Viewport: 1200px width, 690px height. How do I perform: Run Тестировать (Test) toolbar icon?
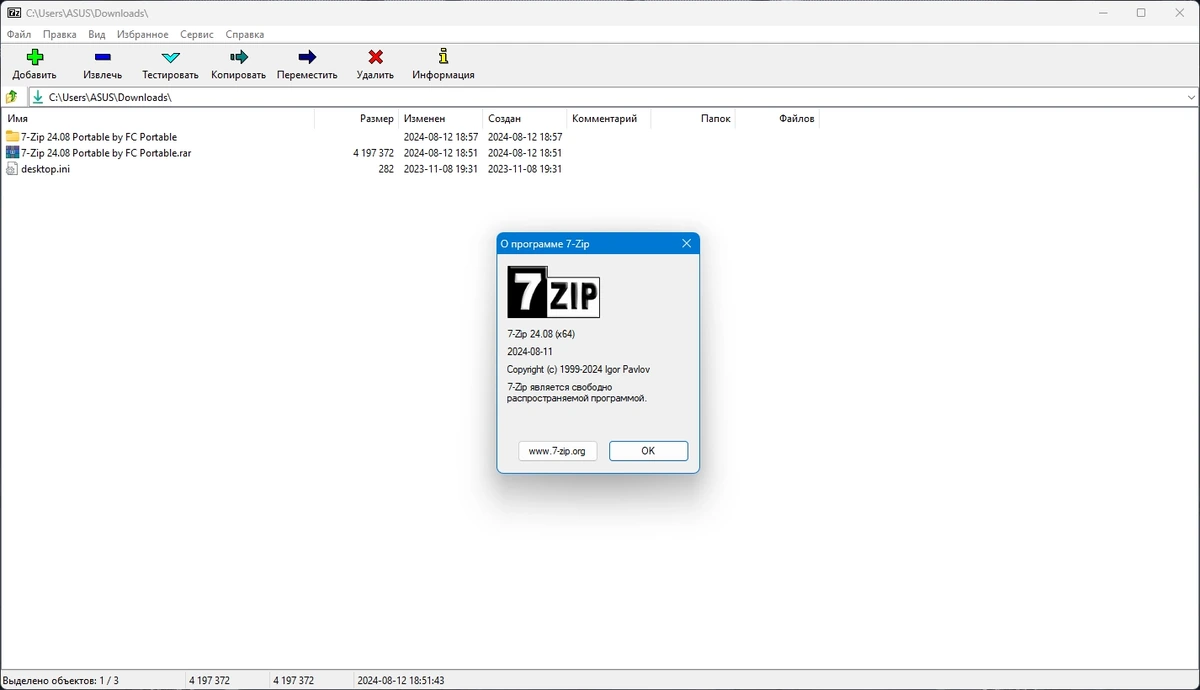[170, 57]
